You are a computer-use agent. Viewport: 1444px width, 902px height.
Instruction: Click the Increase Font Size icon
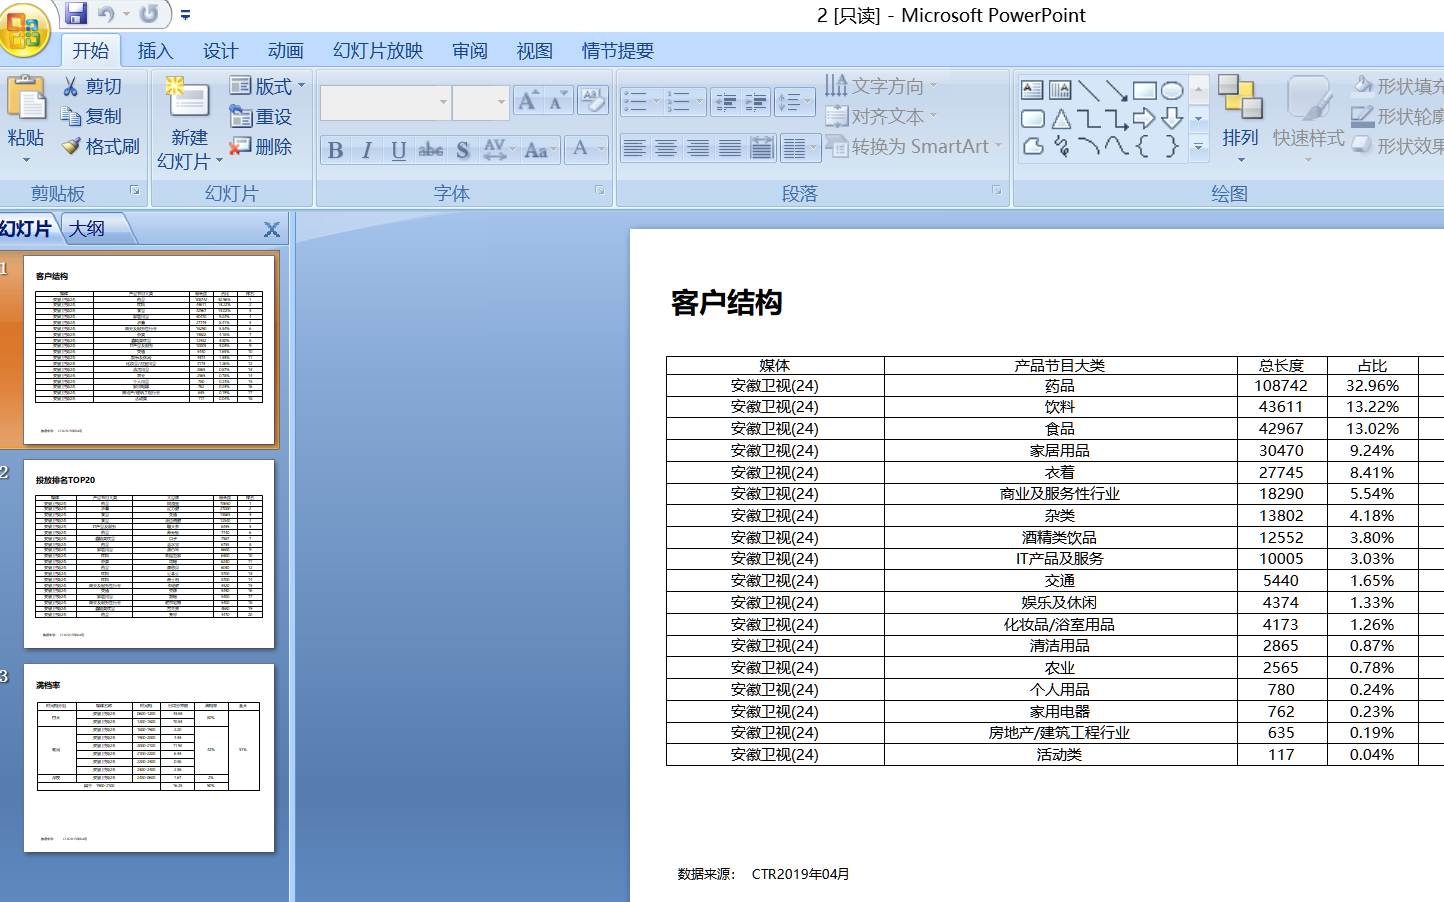click(x=527, y=100)
